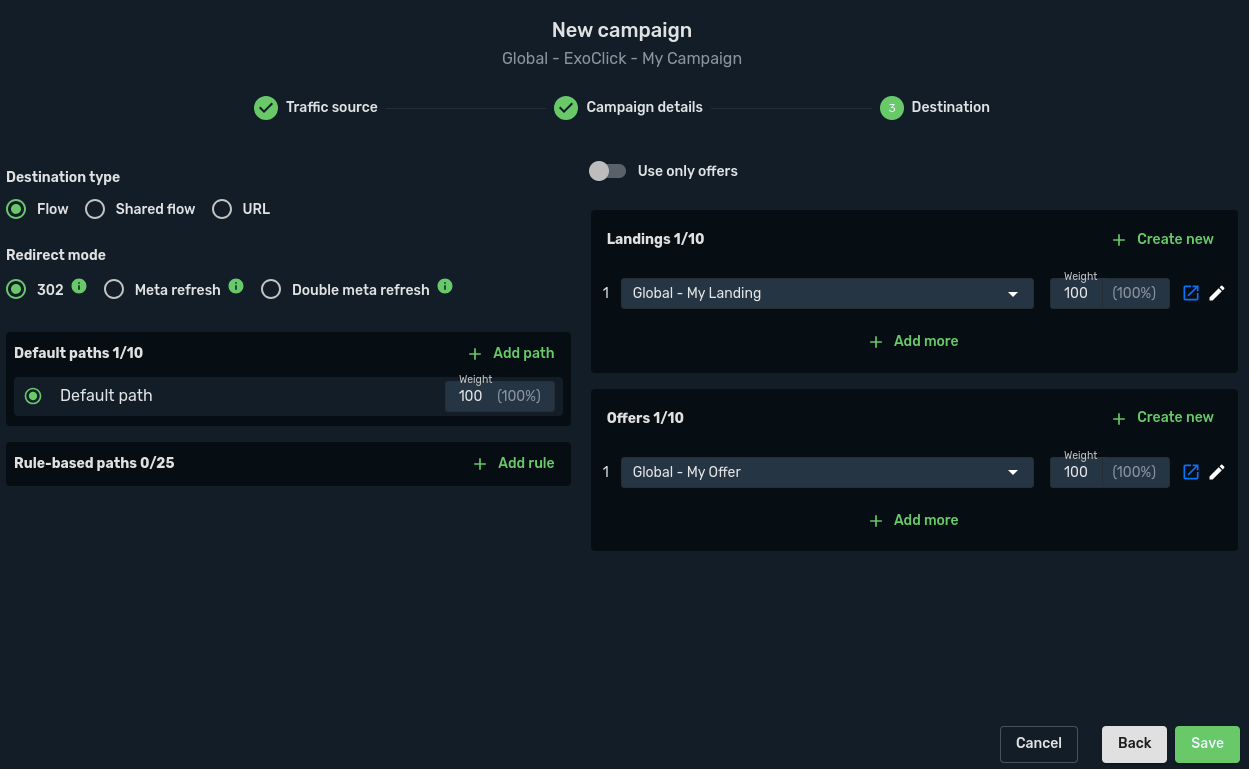Click Default path weight input field

coord(471,396)
